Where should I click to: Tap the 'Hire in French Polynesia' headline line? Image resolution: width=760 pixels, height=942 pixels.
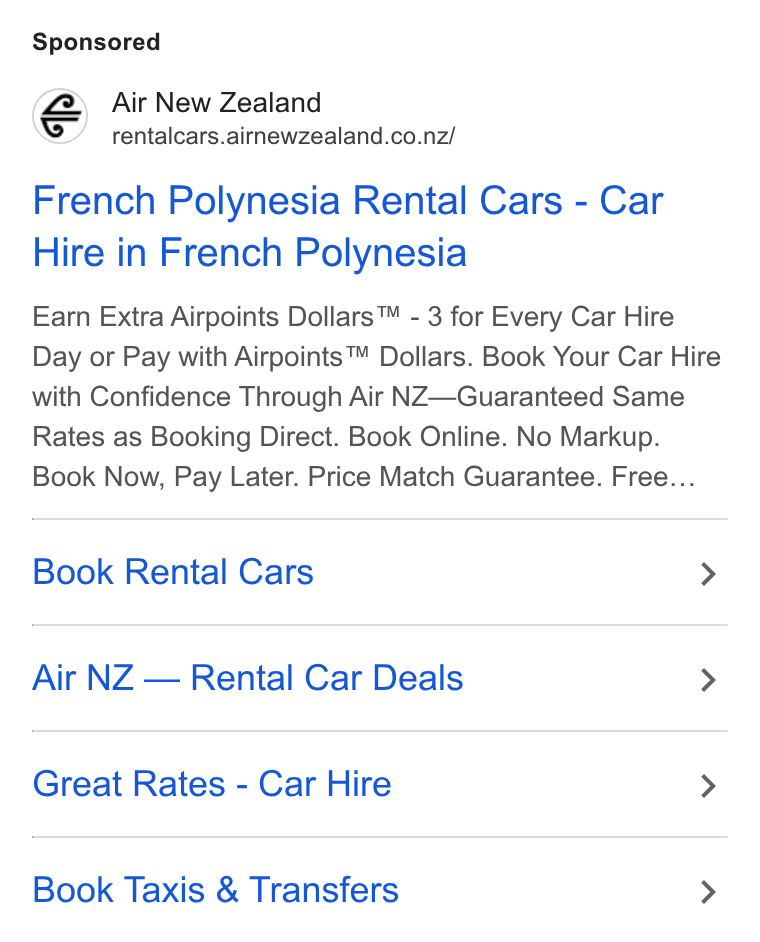pyautogui.click(x=249, y=253)
